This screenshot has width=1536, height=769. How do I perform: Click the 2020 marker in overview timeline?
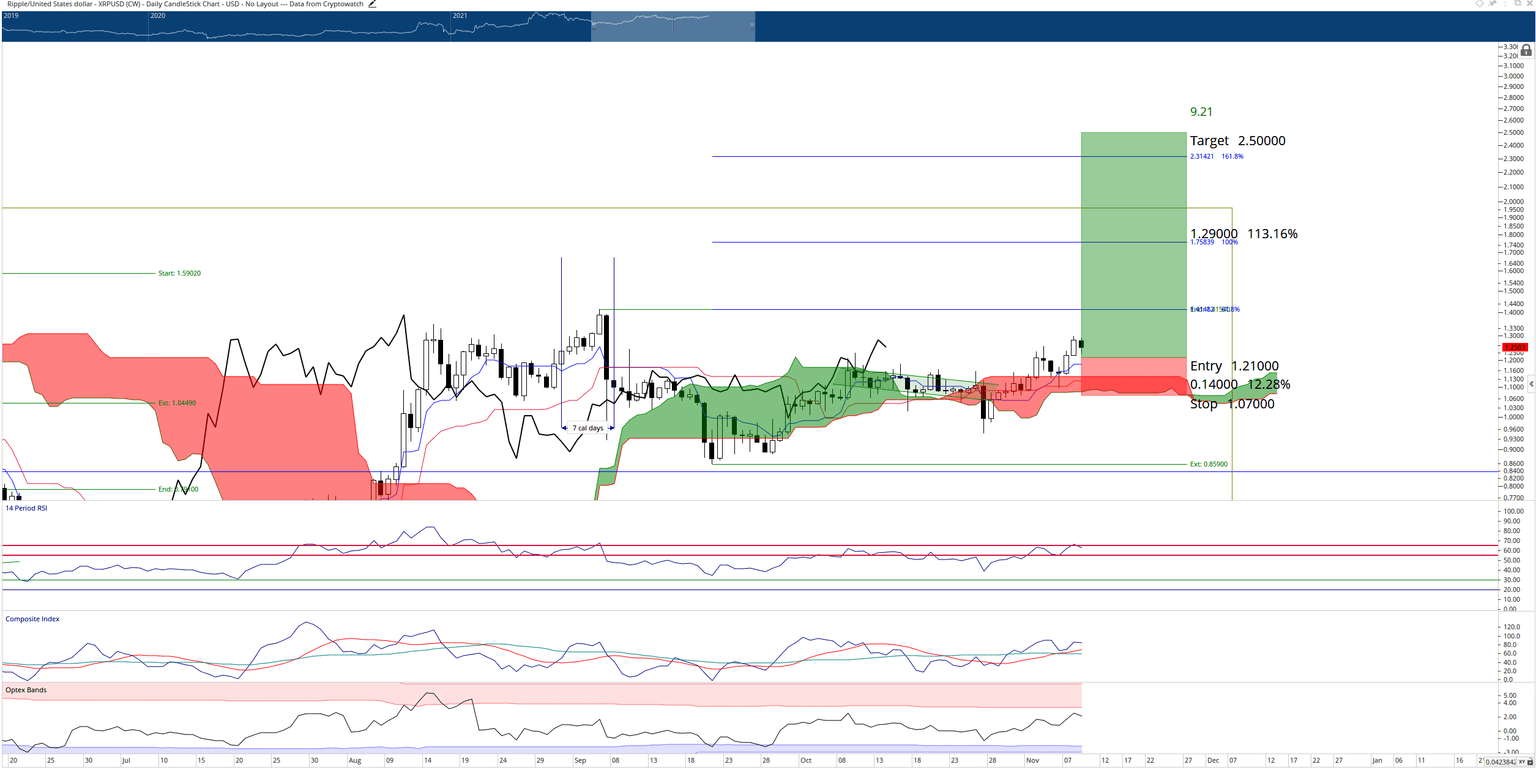158,17
